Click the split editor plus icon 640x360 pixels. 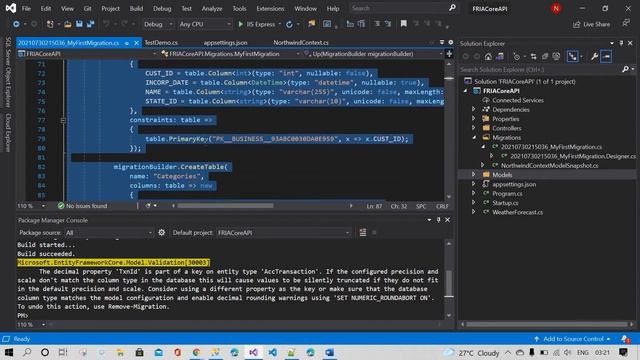click(x=449, y=53)
